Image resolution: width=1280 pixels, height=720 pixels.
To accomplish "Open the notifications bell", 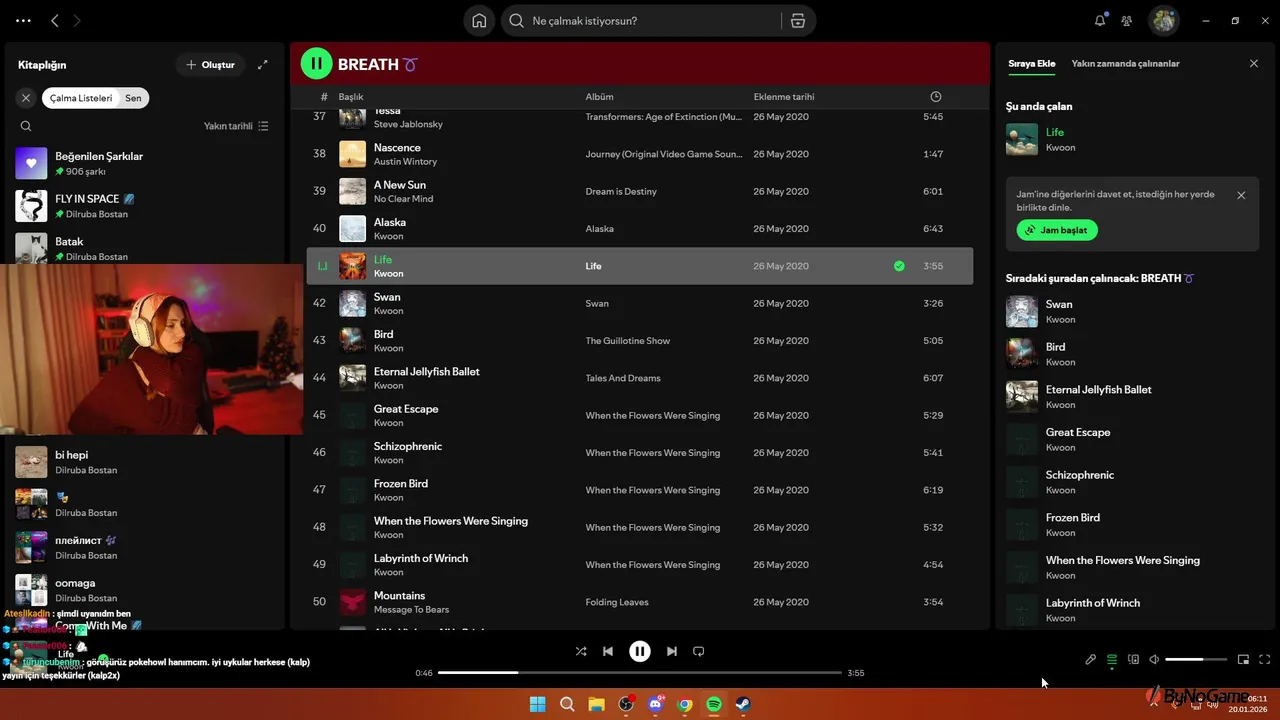I will pyautogui.click(x=1100, y=20).
